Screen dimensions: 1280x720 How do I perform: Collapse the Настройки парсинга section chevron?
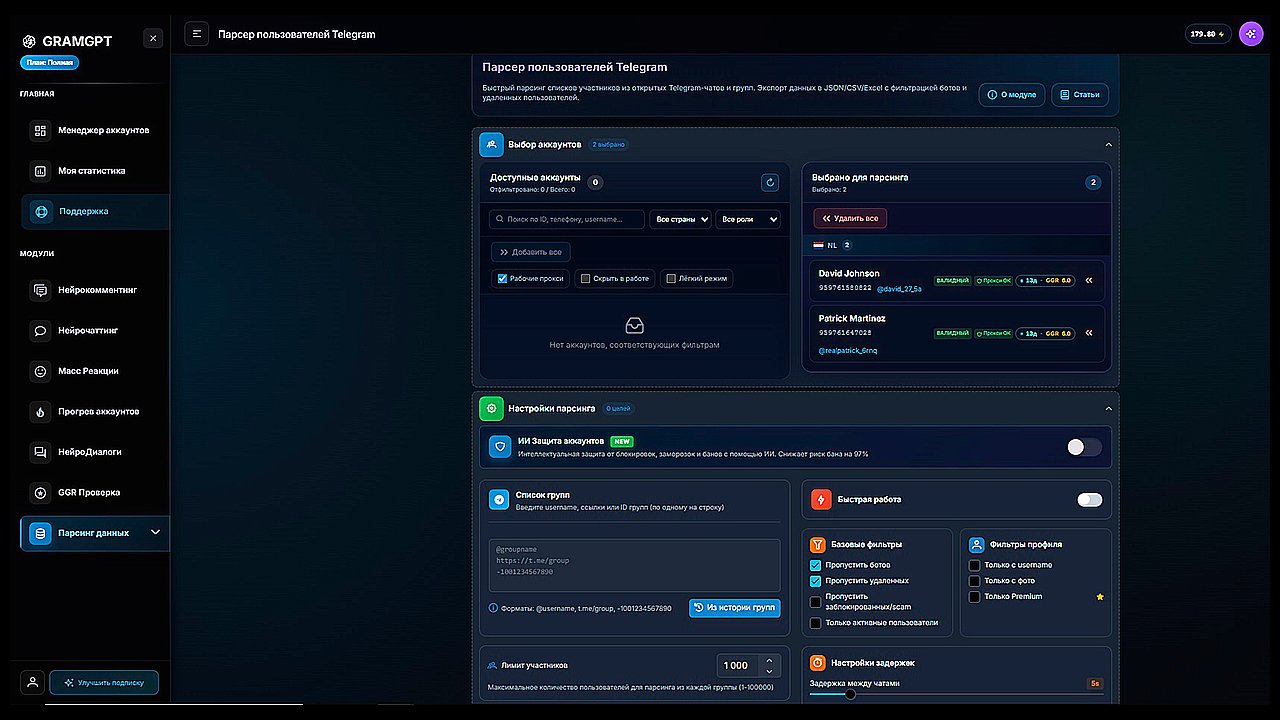click(1108, 408)
